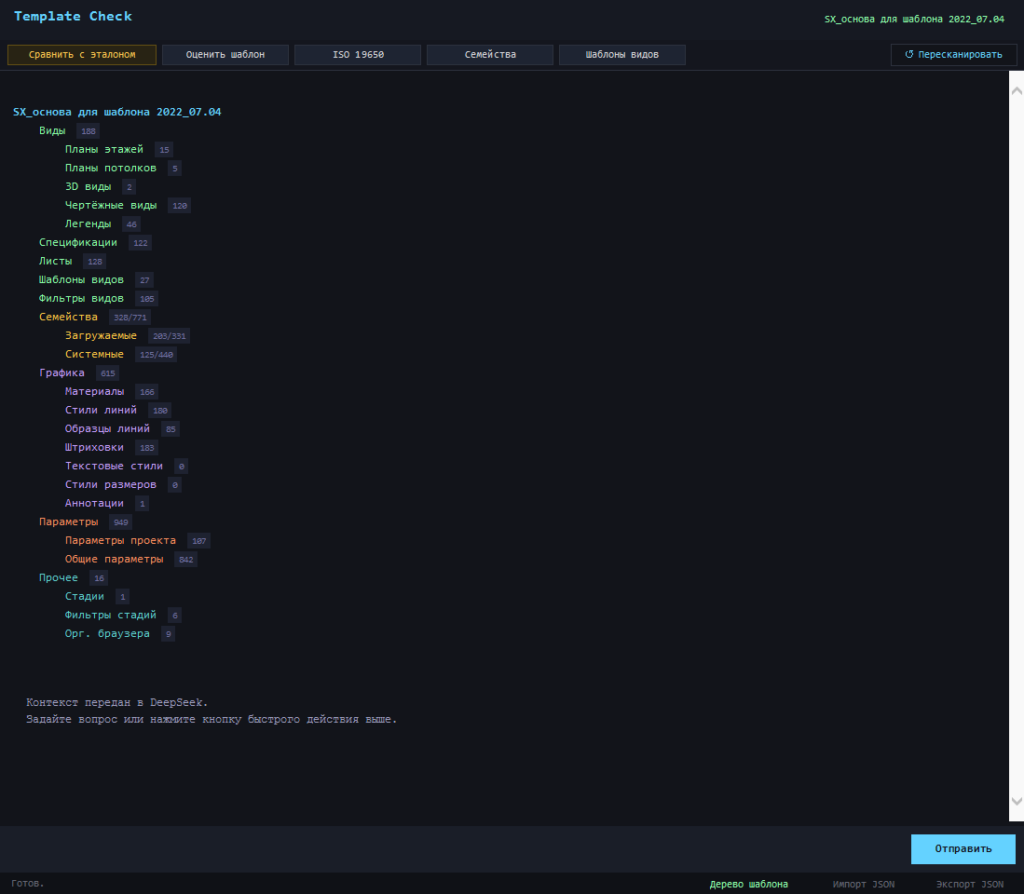Expand the Графика tree node
This screenshot has width=1024, height=894.
click(62, 373)
